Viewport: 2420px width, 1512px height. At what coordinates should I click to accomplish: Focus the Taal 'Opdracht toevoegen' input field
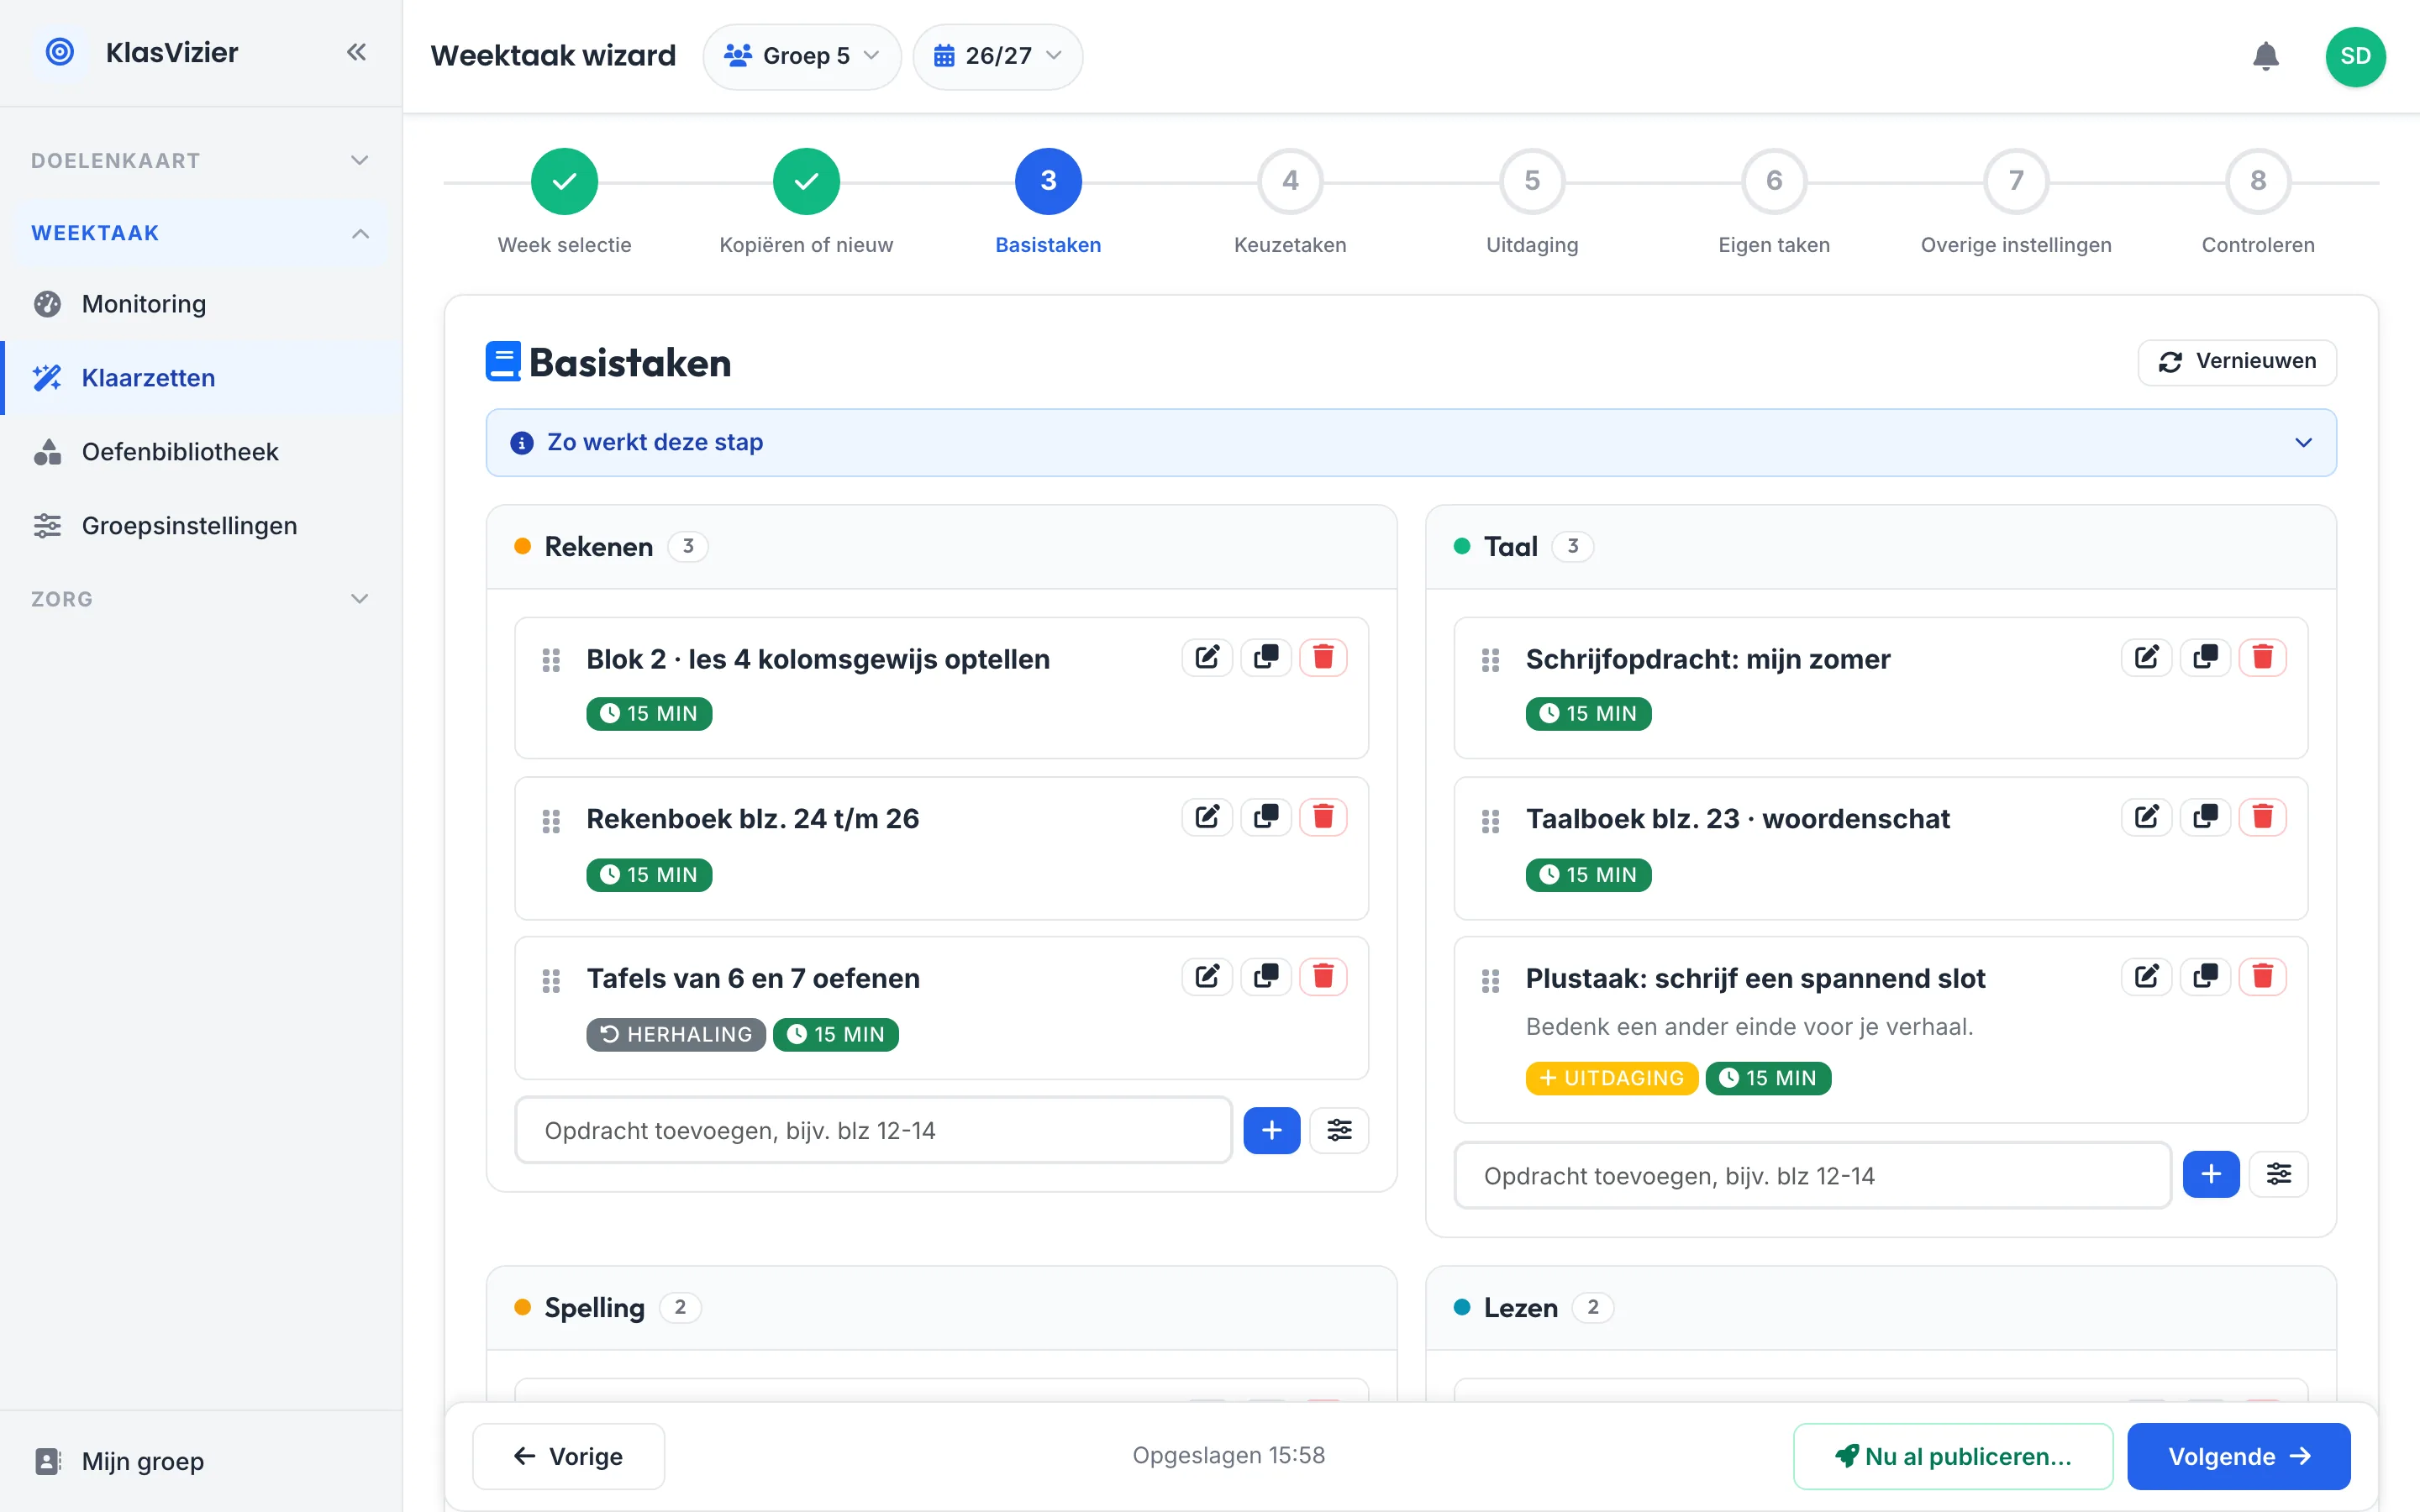coord(1812,1175)
